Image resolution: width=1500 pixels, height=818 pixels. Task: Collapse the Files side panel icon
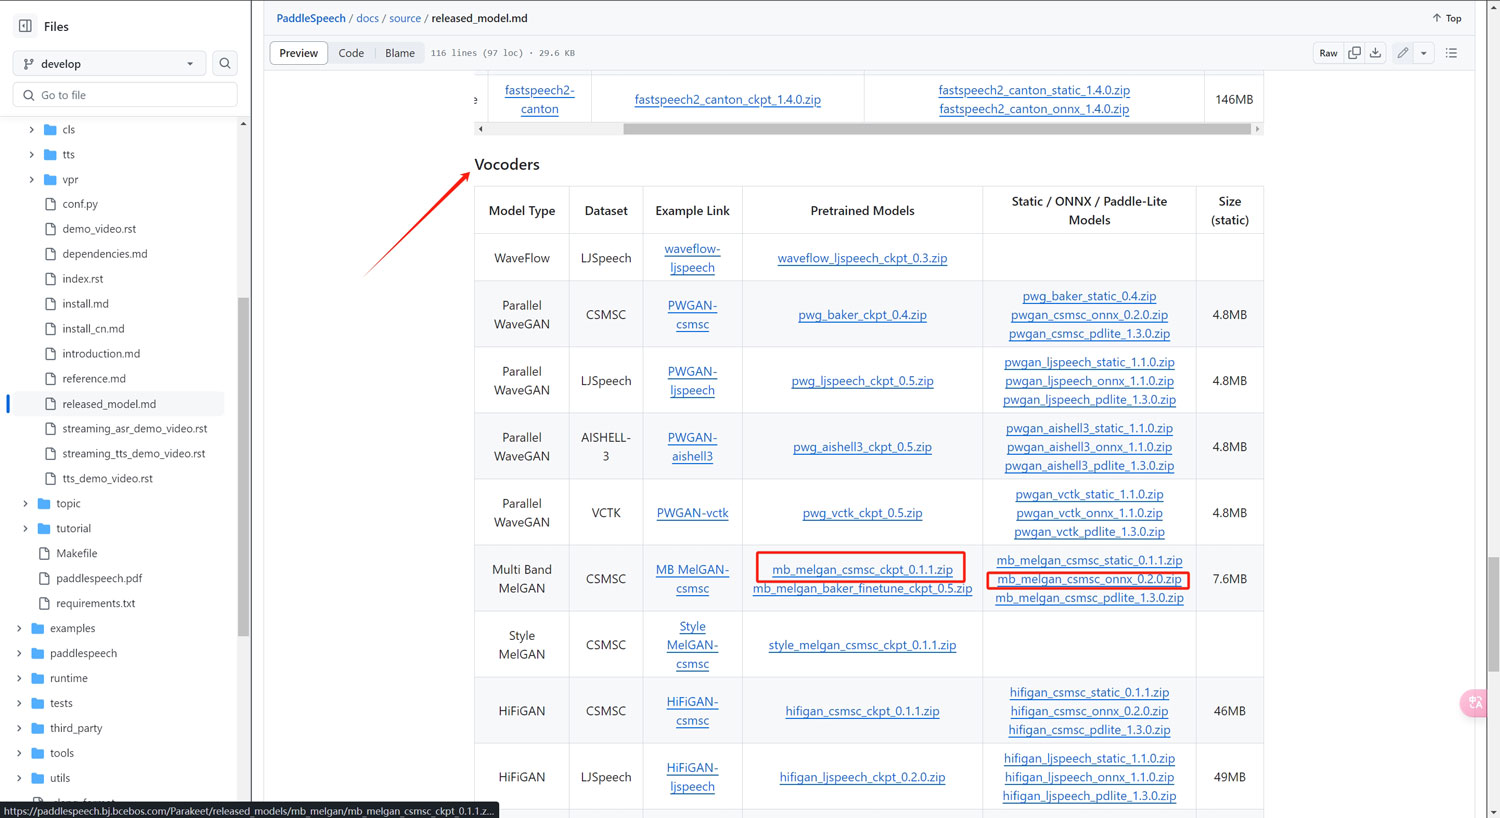tap(25, 26)
